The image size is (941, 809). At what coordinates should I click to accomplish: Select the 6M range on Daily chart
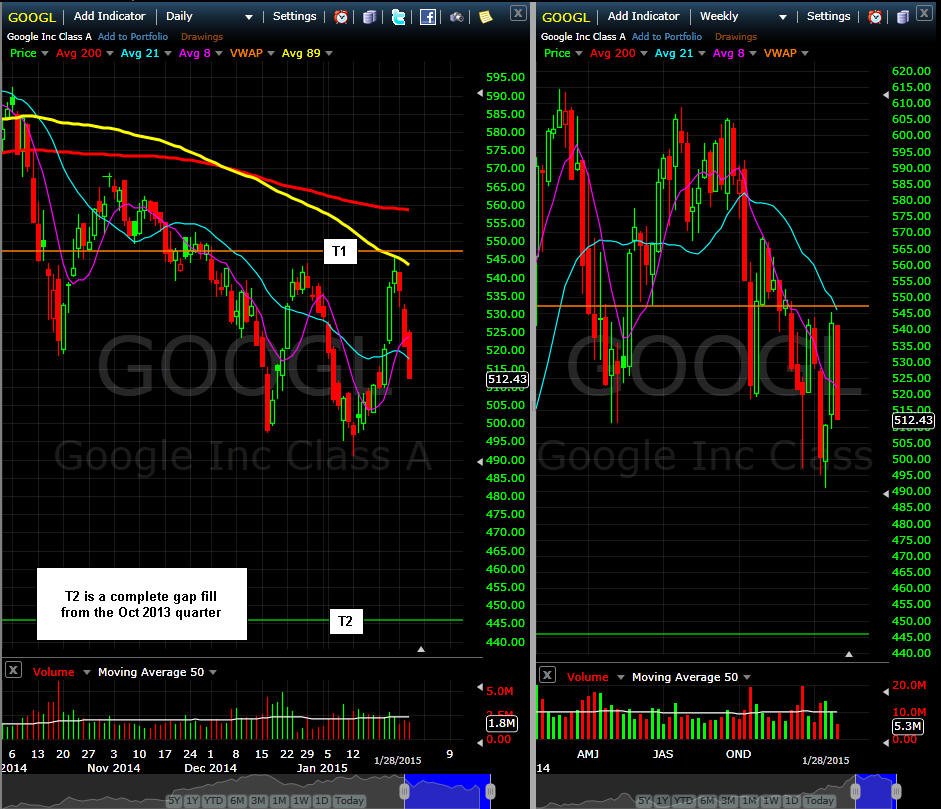238,801
